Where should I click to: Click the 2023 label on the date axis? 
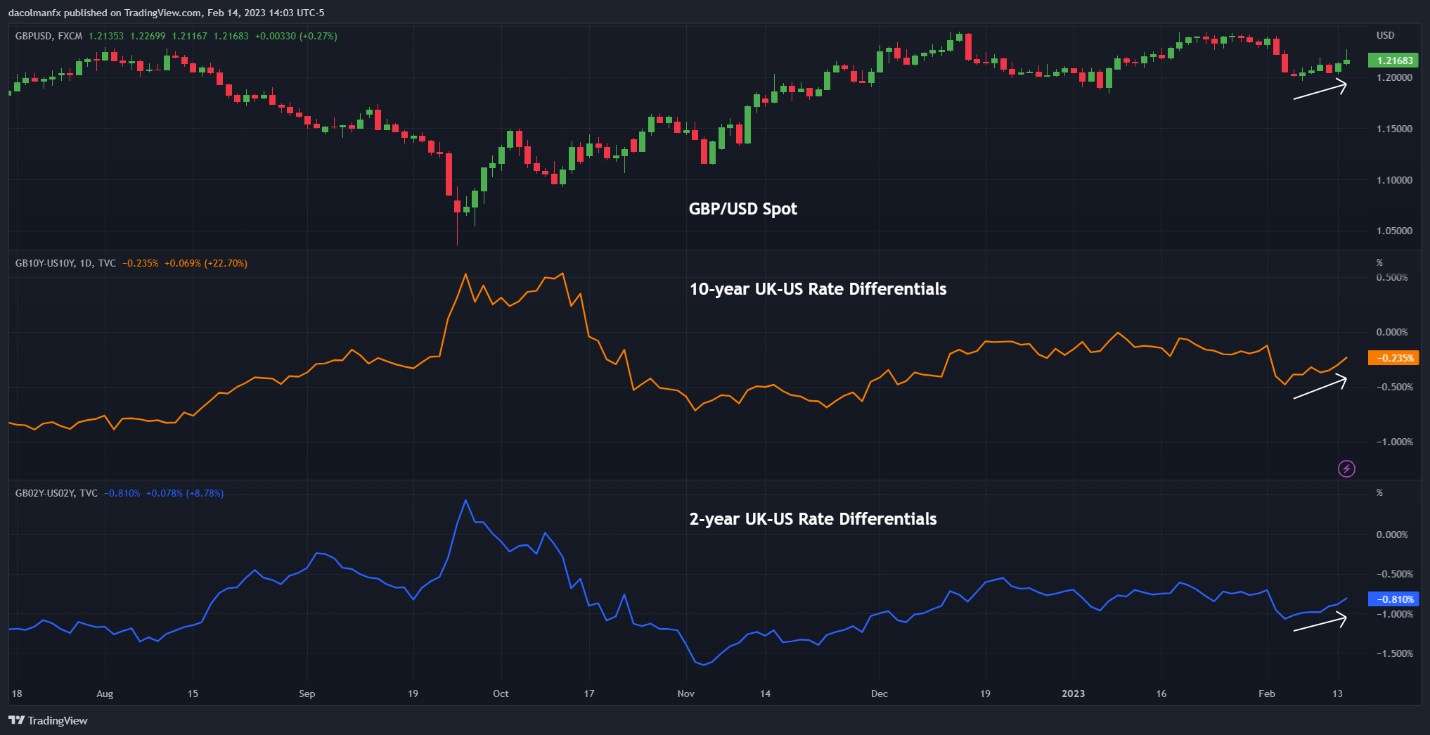click(1073, 692)
